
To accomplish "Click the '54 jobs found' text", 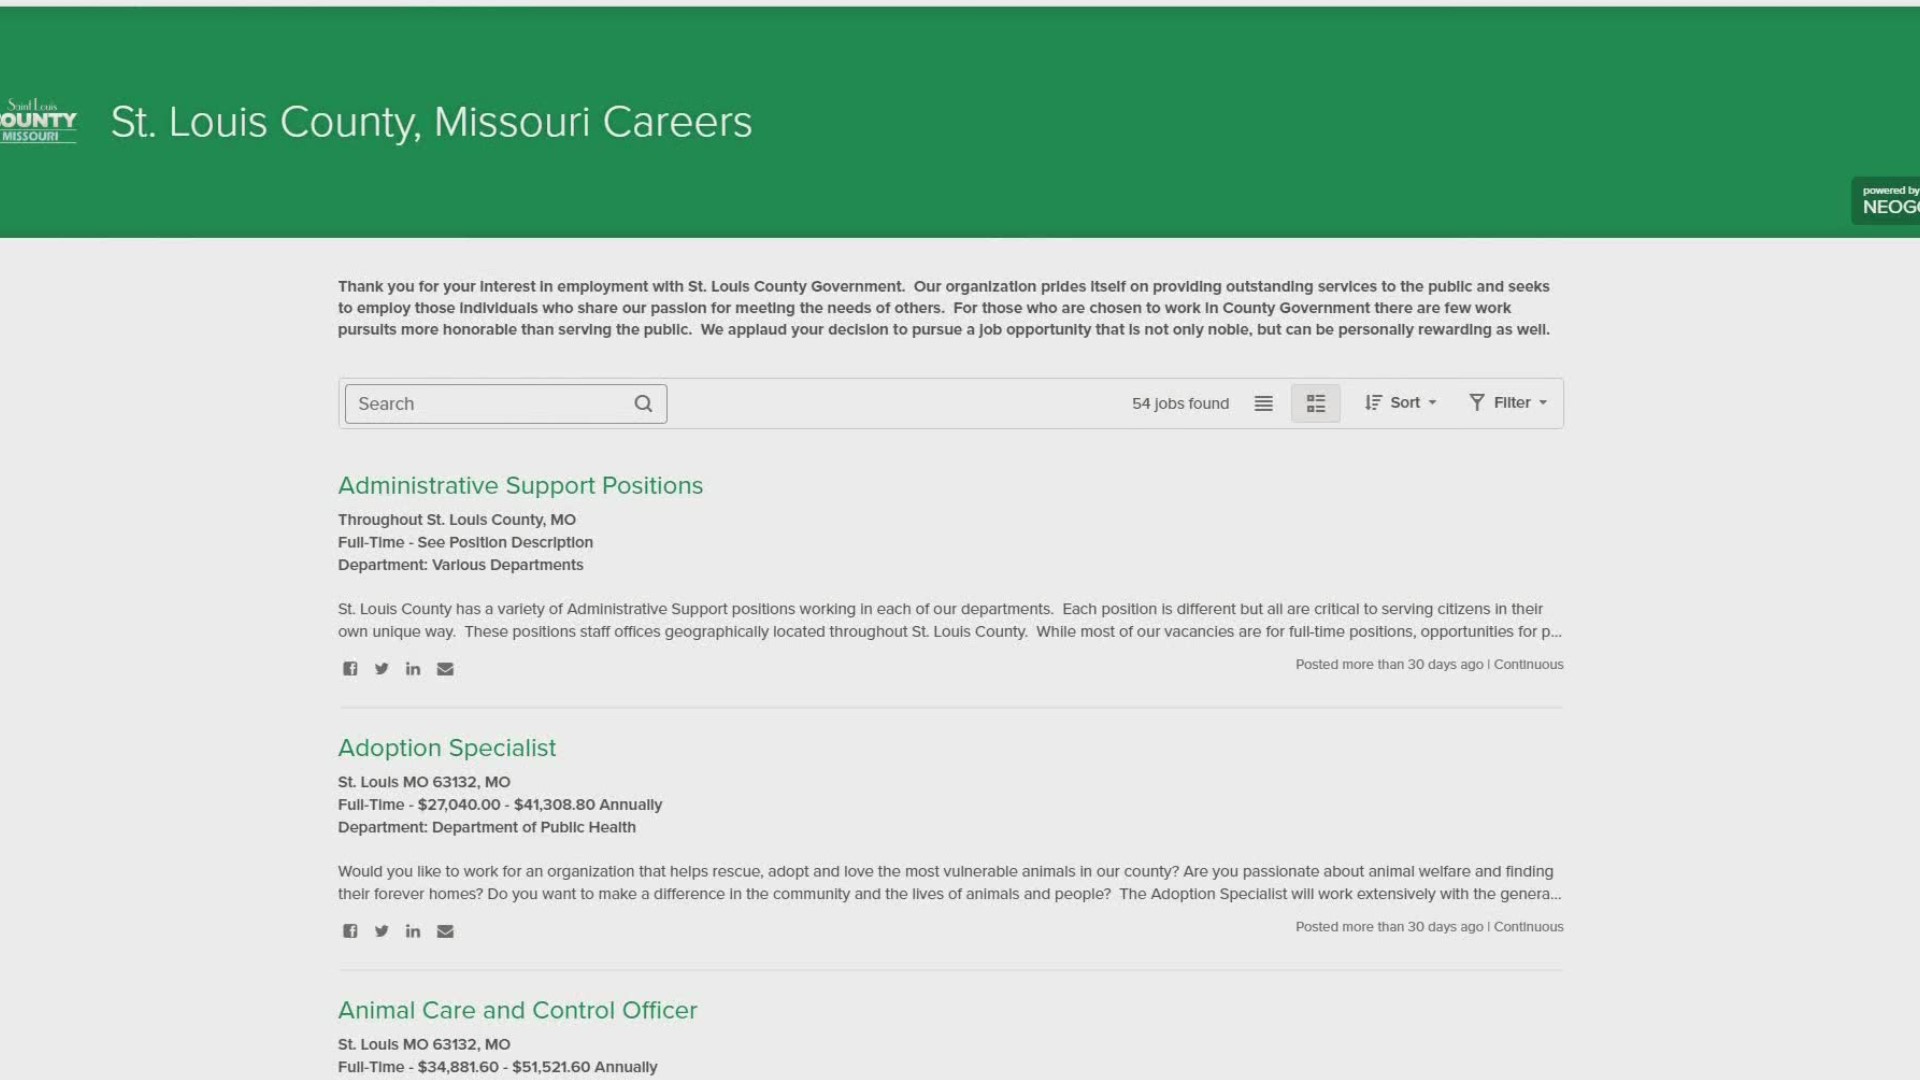I will pyautogui.click(x=1180, y=404).
